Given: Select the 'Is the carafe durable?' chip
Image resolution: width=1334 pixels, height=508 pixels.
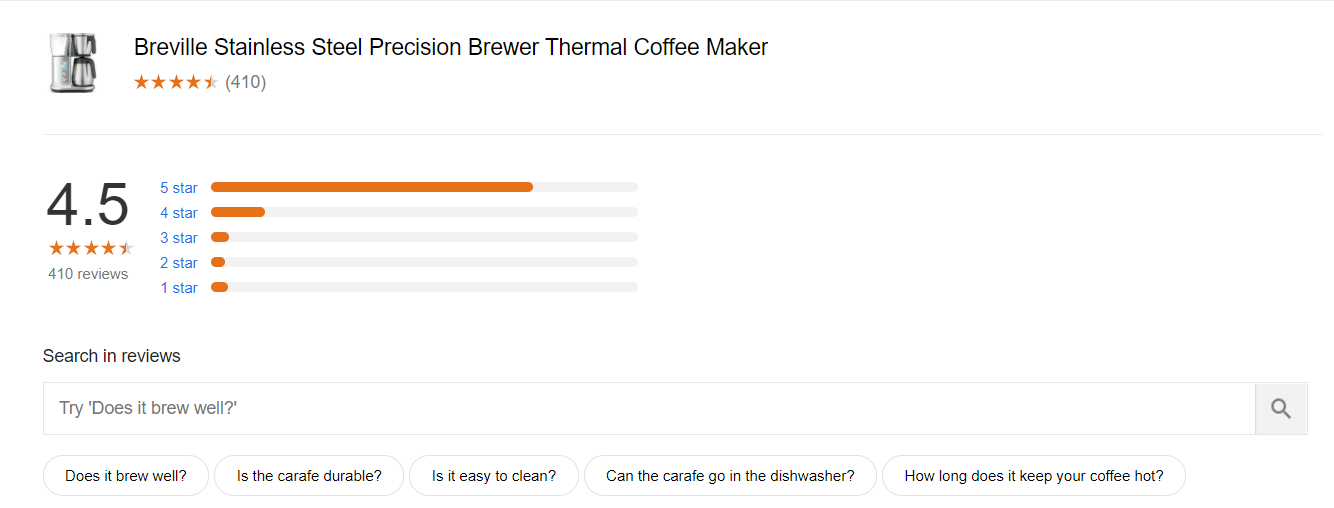Looking at the screenshot, I should (x=309, y=476).
